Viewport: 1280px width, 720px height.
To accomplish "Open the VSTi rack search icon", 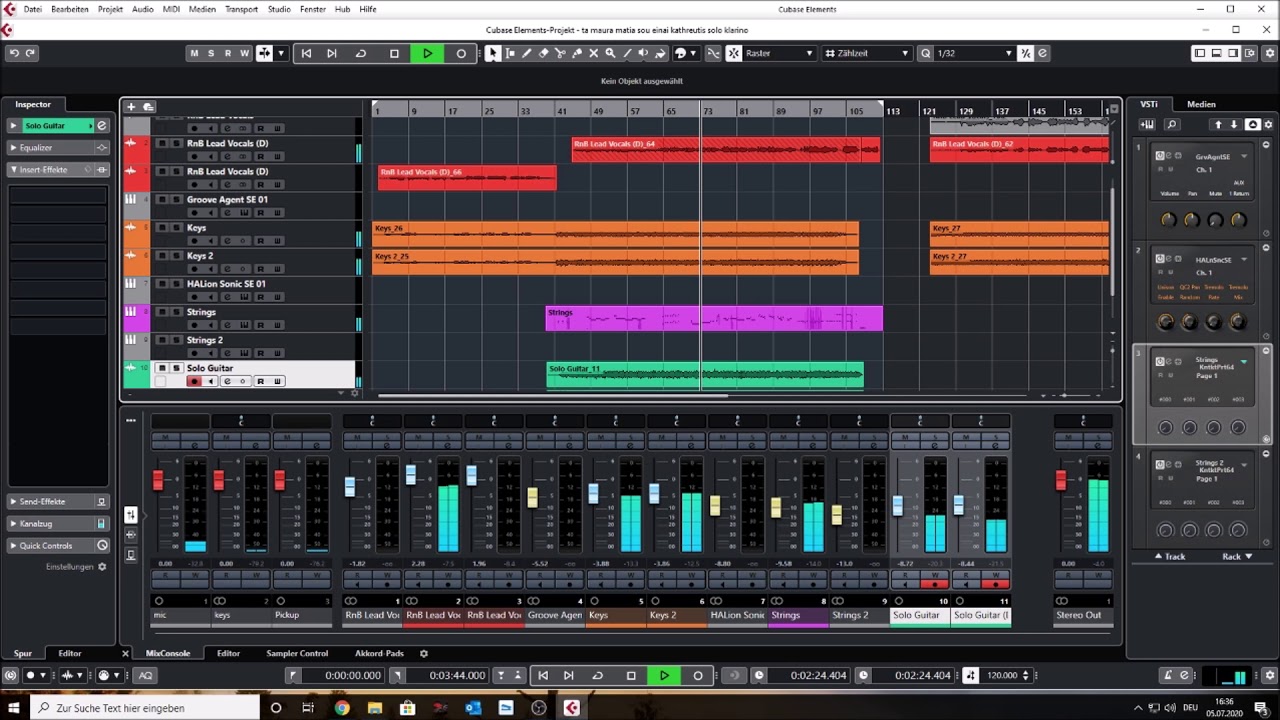I will coord(1172,125).
